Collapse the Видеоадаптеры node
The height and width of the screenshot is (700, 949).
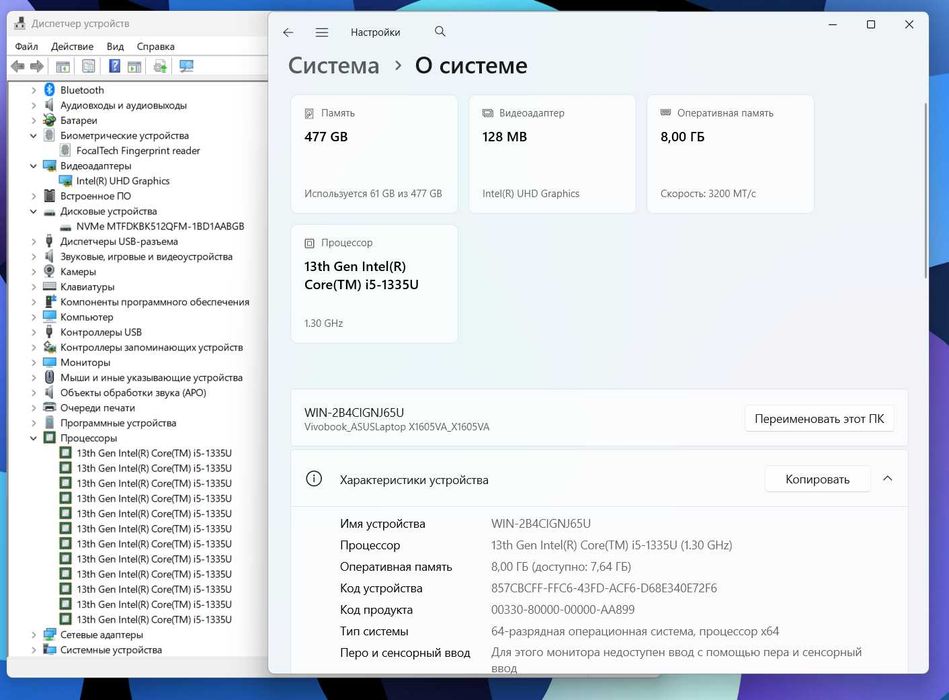[x=34, y=166]
